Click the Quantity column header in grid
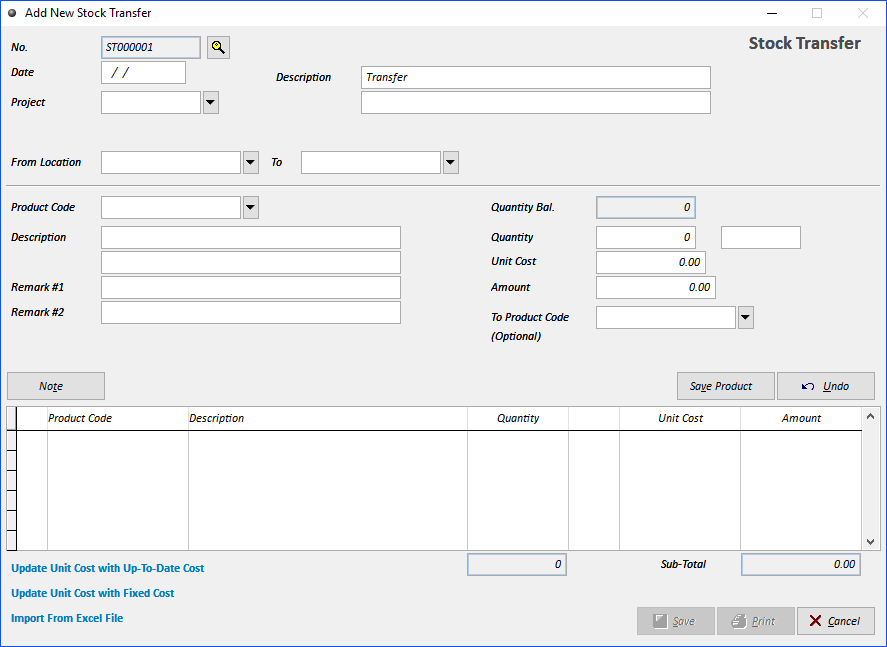The image size is (887, 647). (518, 419)
